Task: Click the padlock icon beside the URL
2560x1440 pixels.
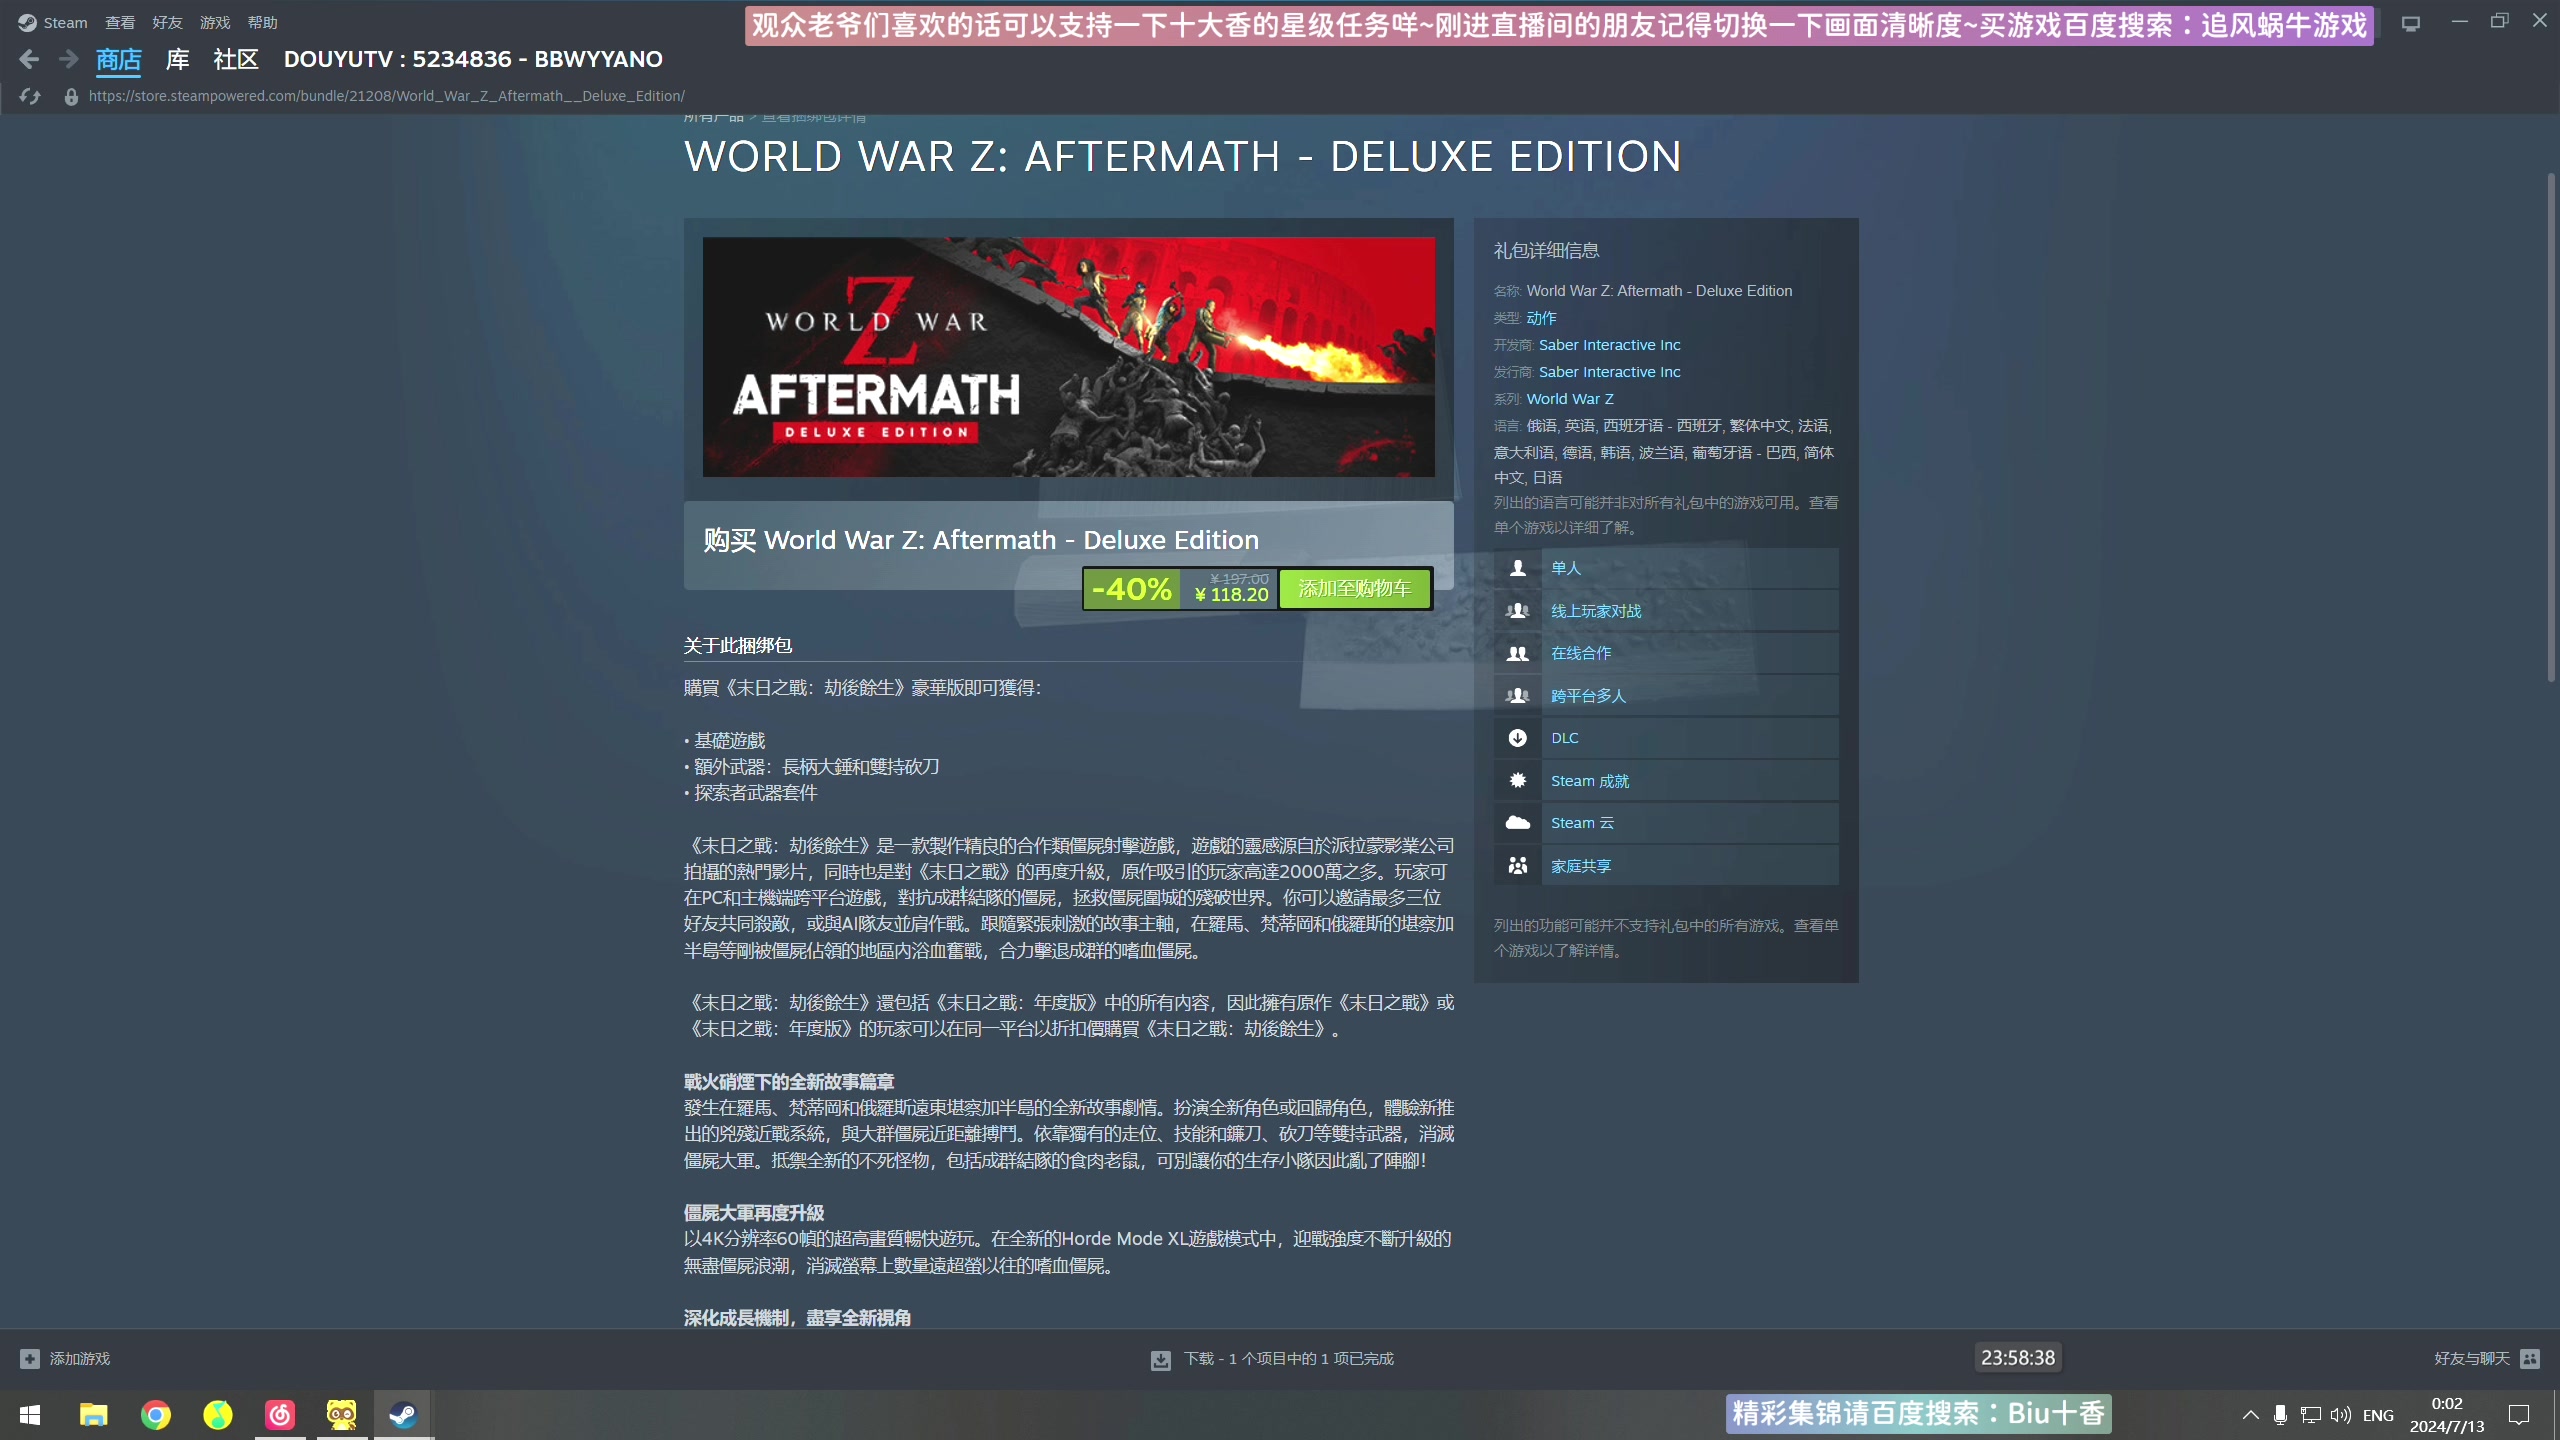Action: [x=71, y=97]
